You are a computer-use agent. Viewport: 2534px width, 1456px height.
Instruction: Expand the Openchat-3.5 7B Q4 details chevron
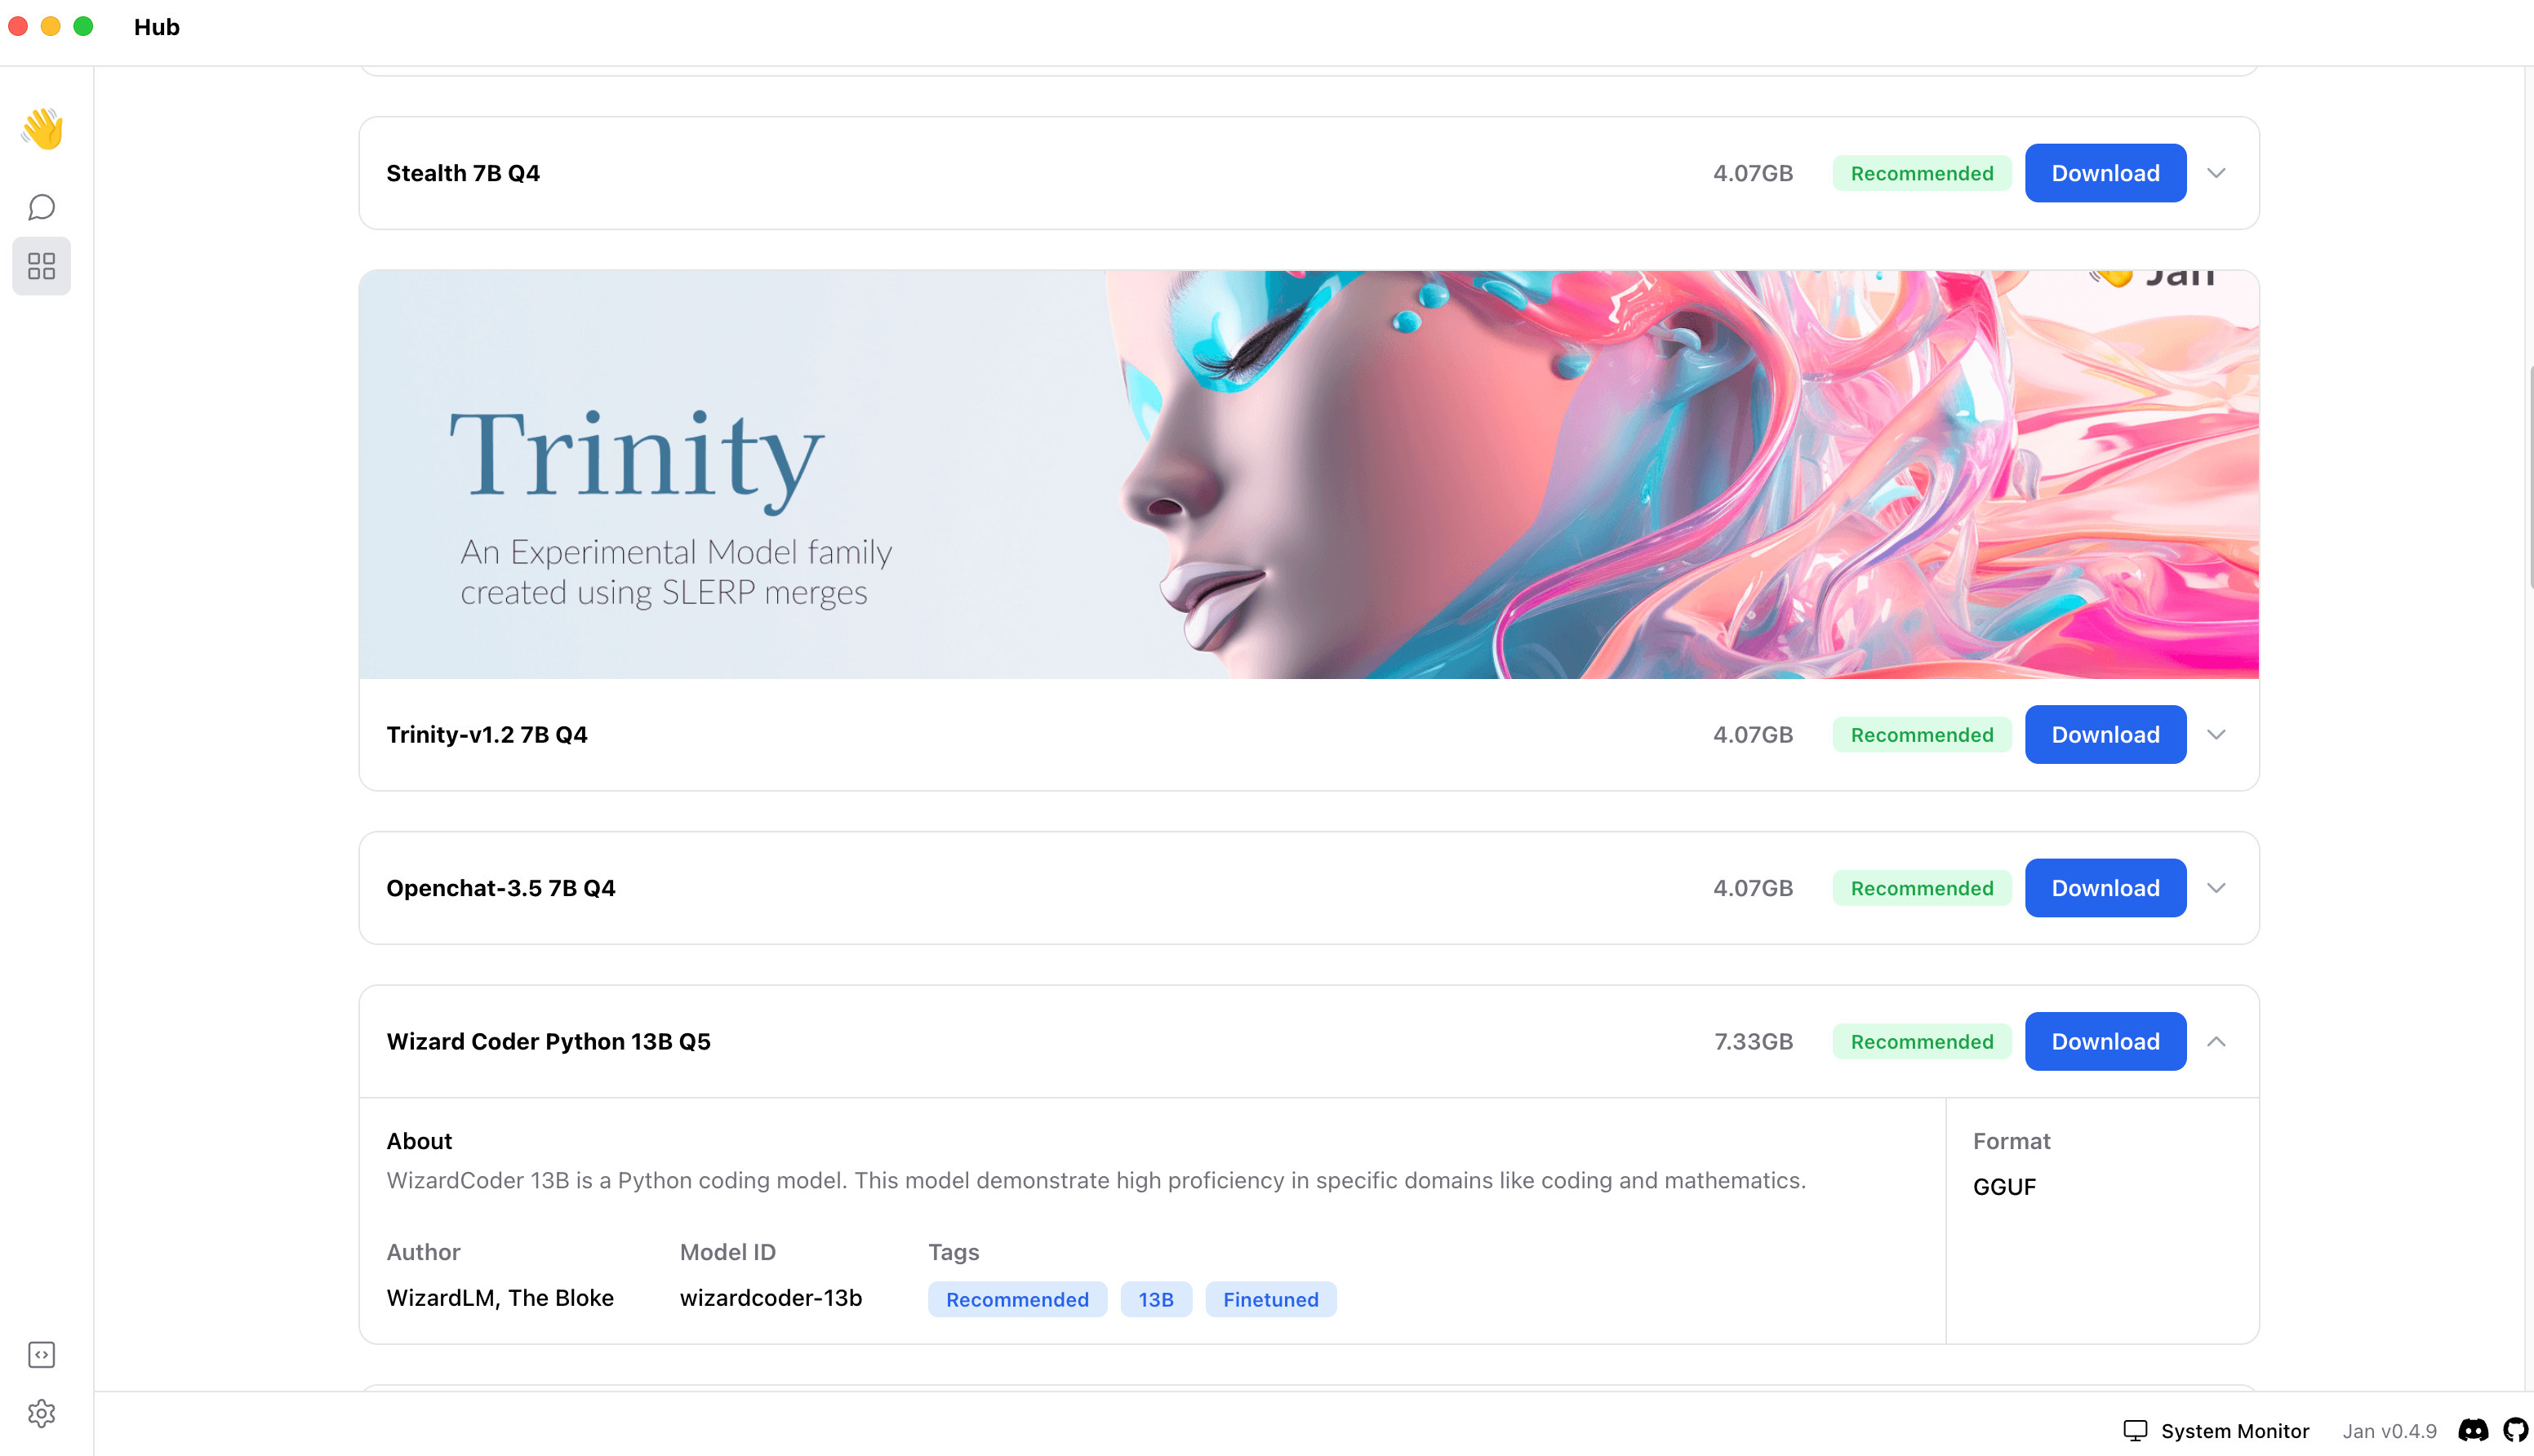(2216, 888)
